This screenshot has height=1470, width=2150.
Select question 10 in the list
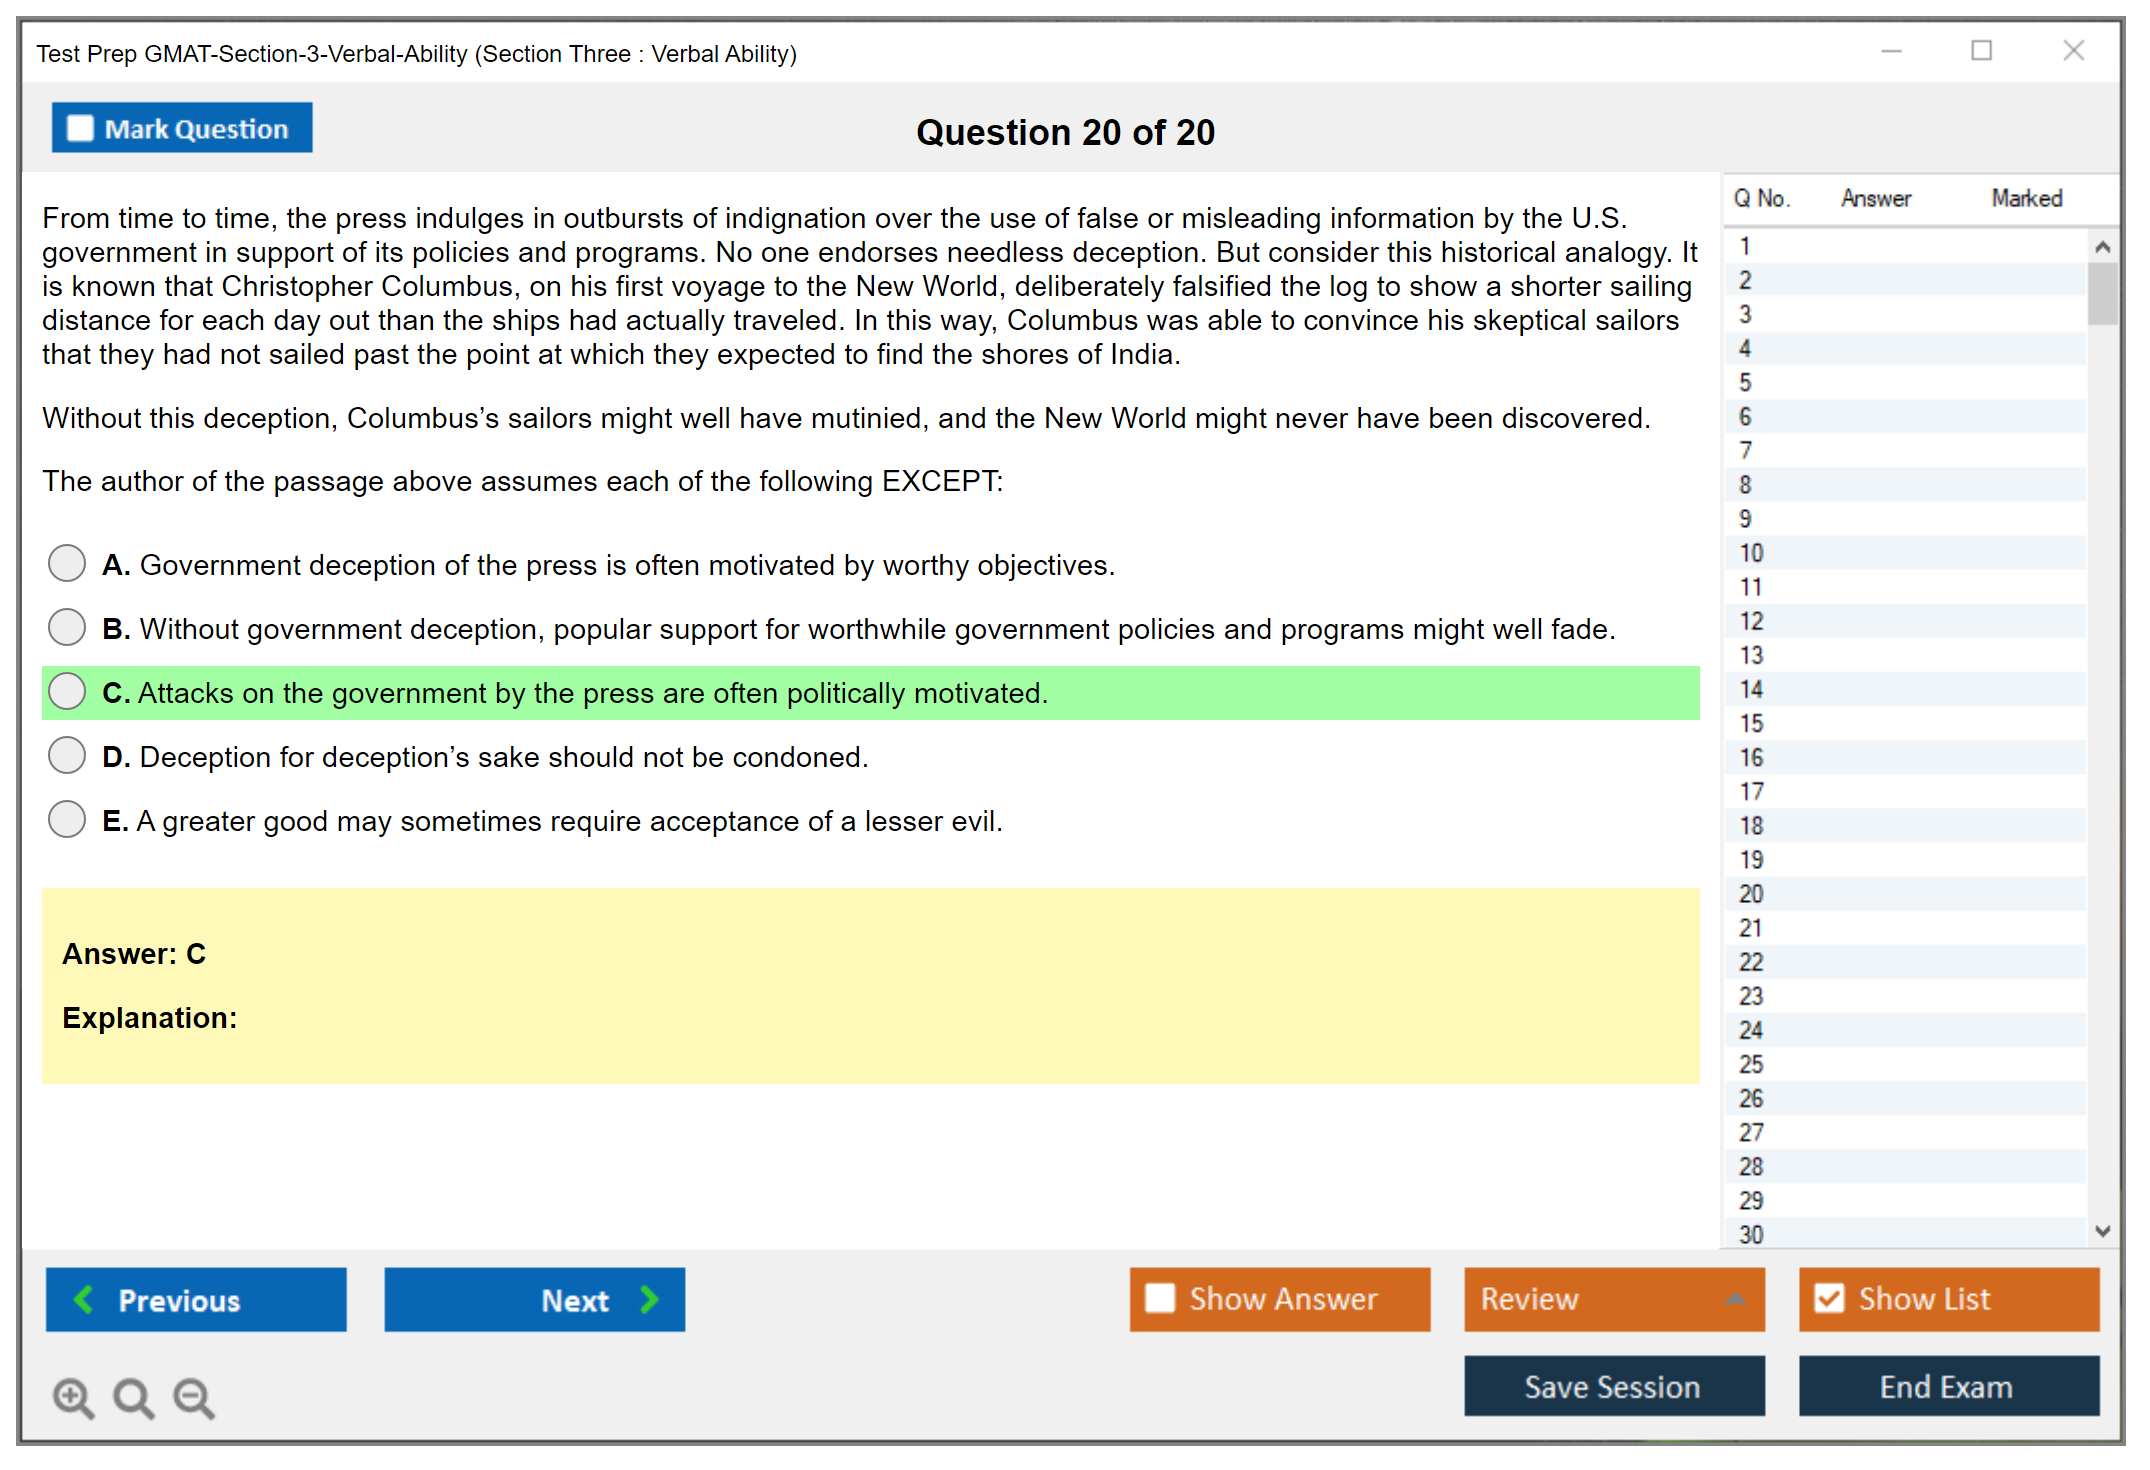click(1906, 553)
